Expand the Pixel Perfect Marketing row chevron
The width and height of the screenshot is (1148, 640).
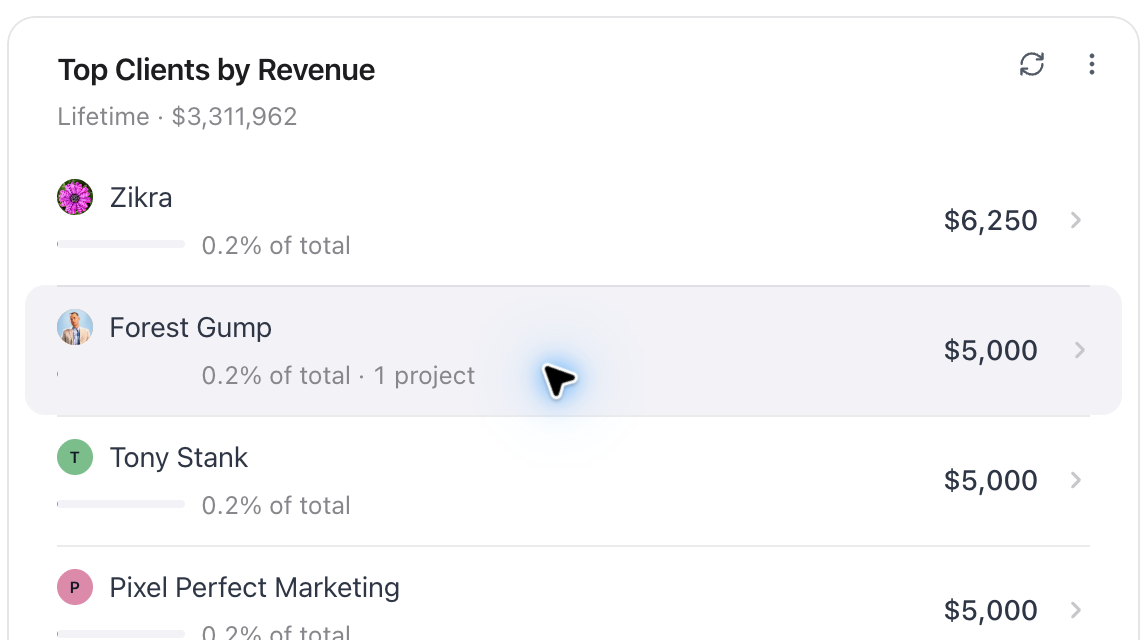(x=1076, y=610)
